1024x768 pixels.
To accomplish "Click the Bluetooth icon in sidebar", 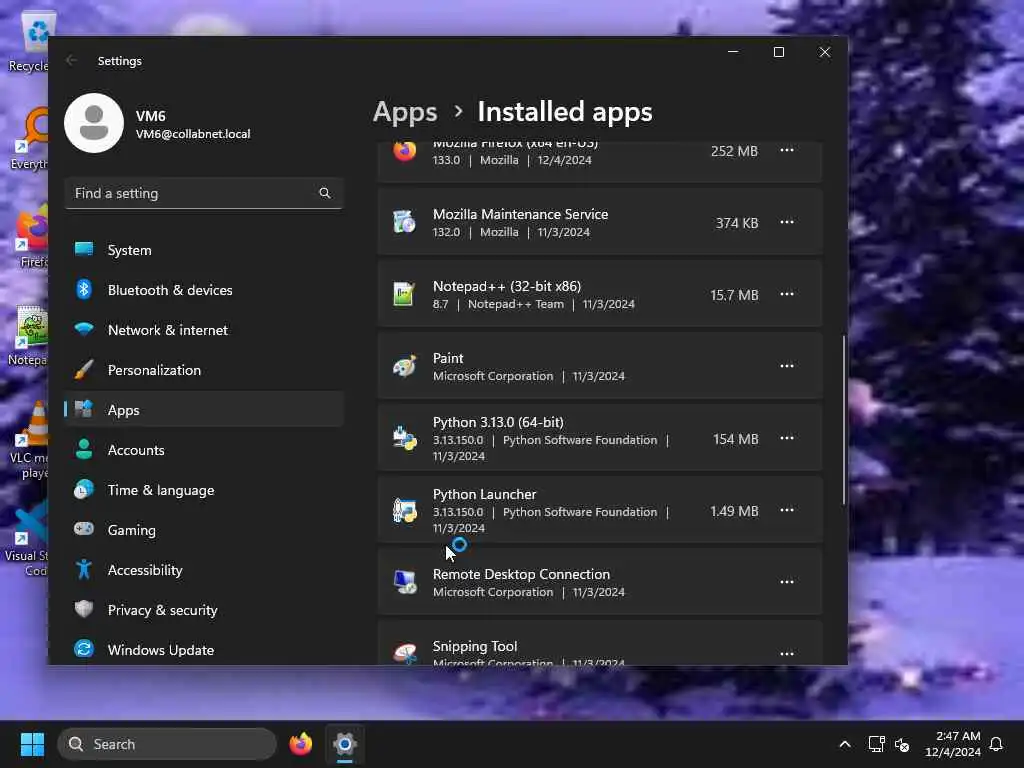I will 84,289.
